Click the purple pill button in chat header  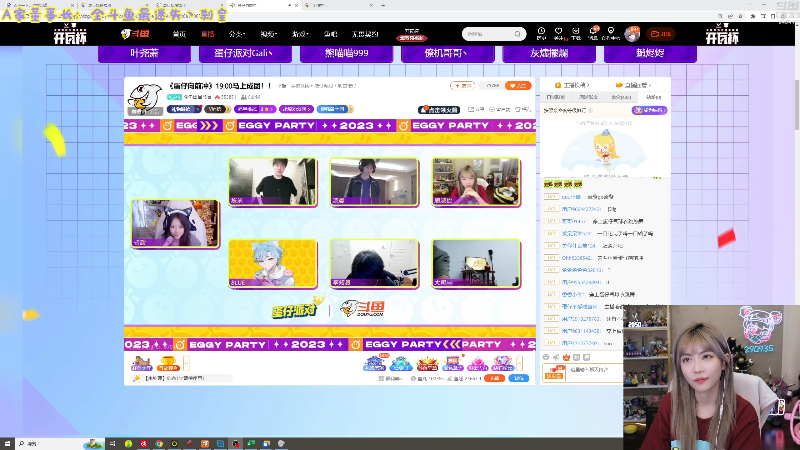(649, 110)
